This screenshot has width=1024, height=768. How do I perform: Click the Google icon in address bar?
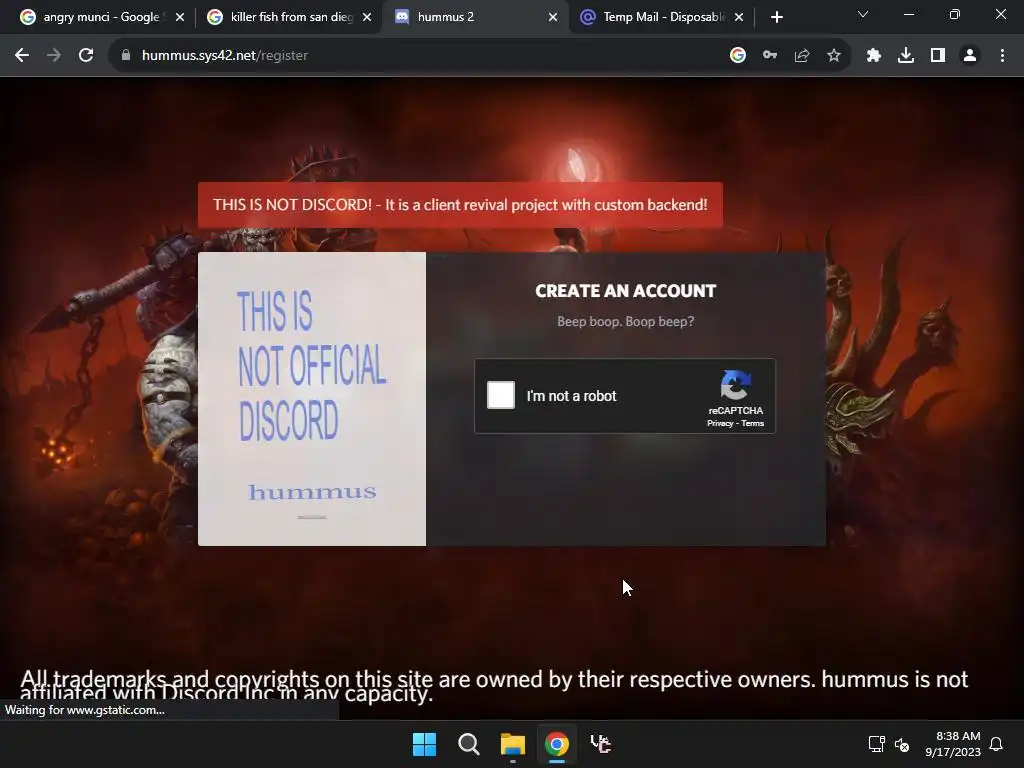coord(738,56)
